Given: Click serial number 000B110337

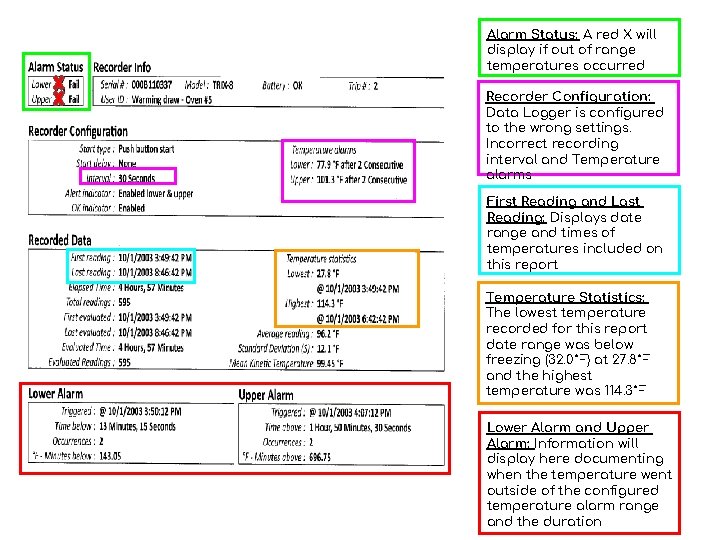Looking at the screenshot, I should point(152,85).
